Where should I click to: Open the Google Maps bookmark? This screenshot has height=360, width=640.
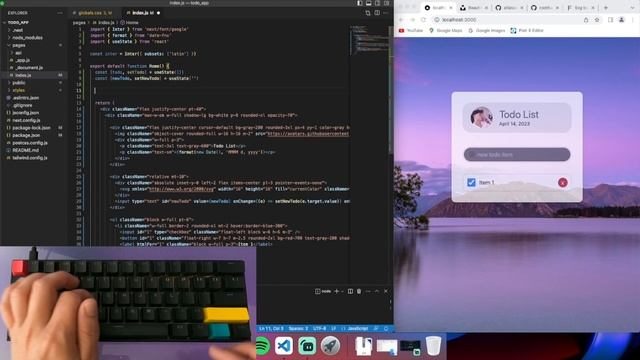(x=446, y=31)
